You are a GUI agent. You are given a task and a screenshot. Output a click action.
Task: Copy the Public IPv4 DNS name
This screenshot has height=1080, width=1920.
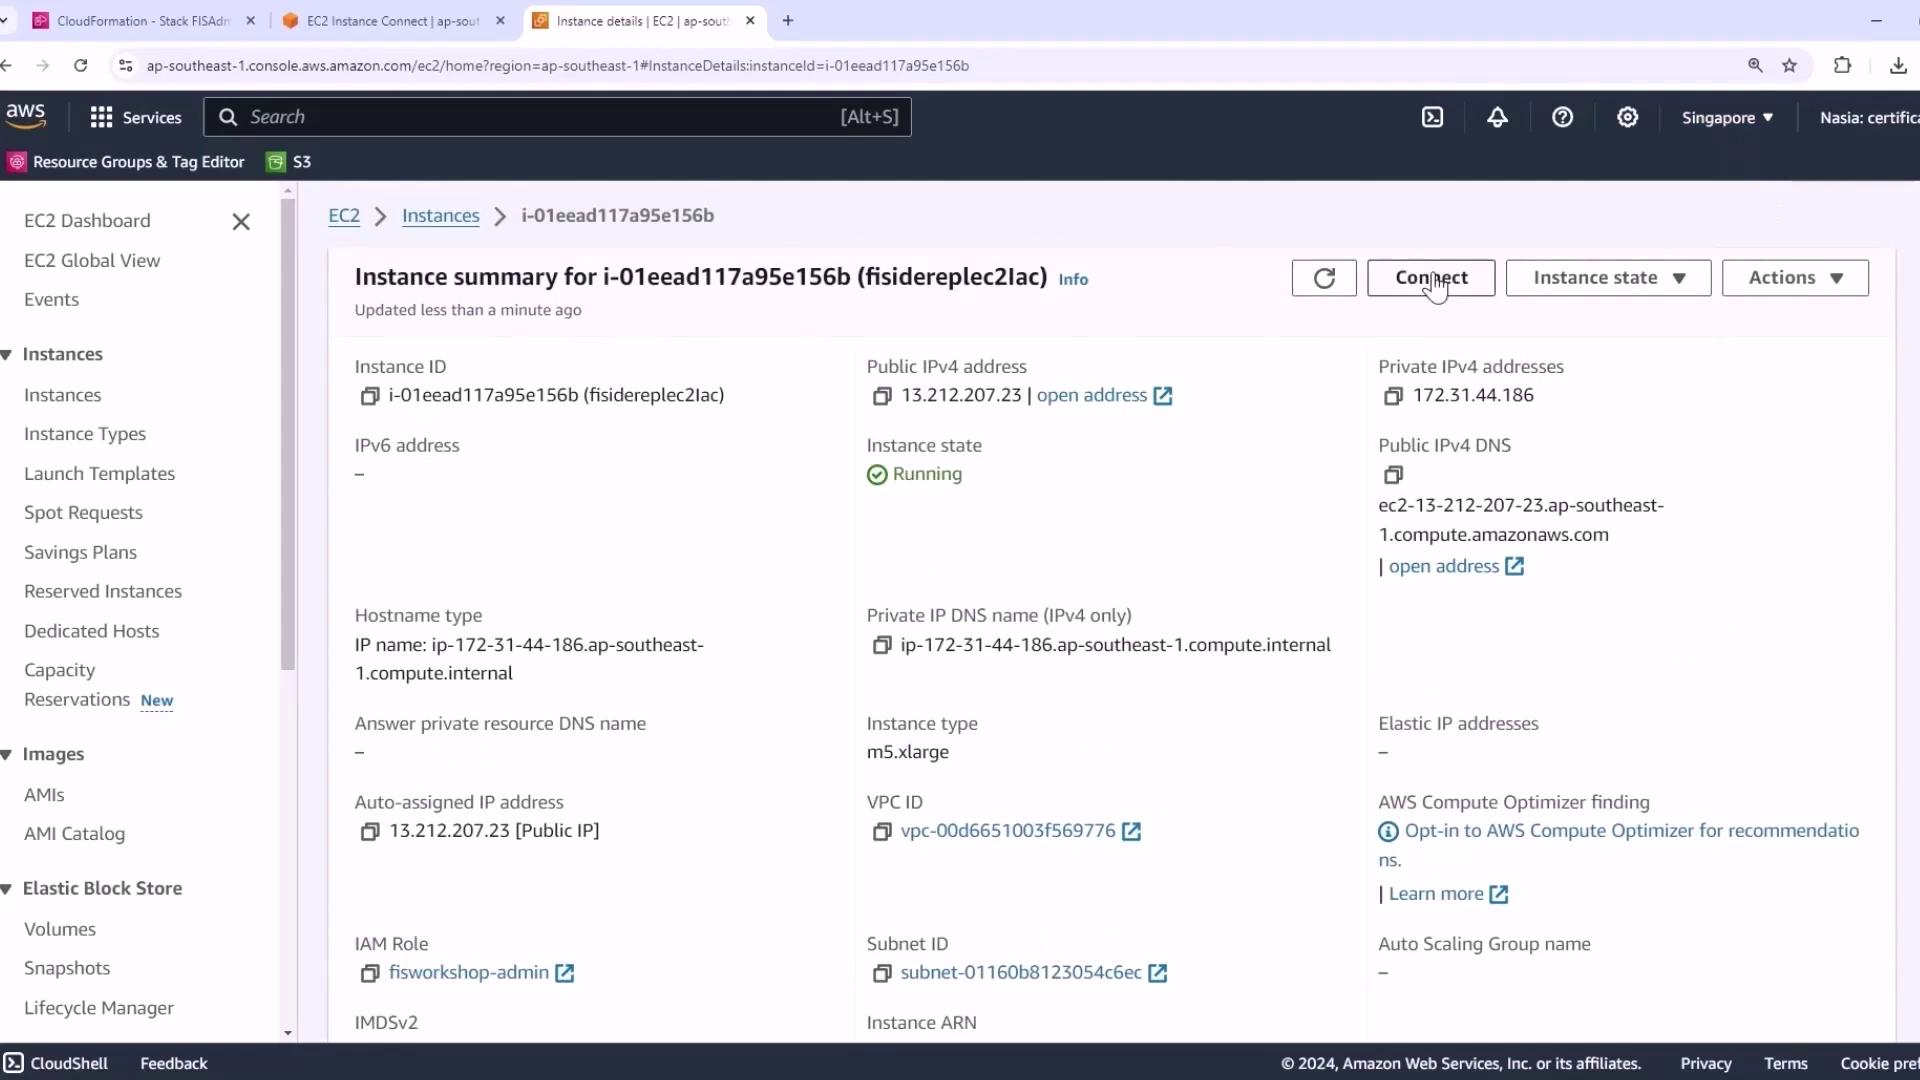pos(1393,475)
